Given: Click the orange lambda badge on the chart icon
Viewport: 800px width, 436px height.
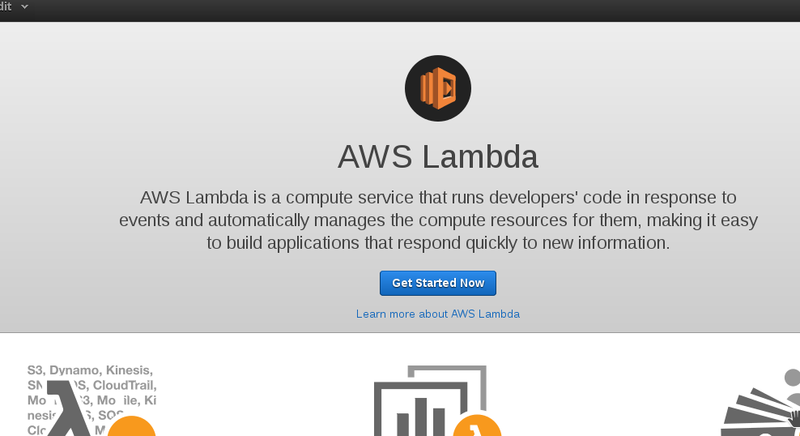Looking at the screenshot, I should 477,426.
